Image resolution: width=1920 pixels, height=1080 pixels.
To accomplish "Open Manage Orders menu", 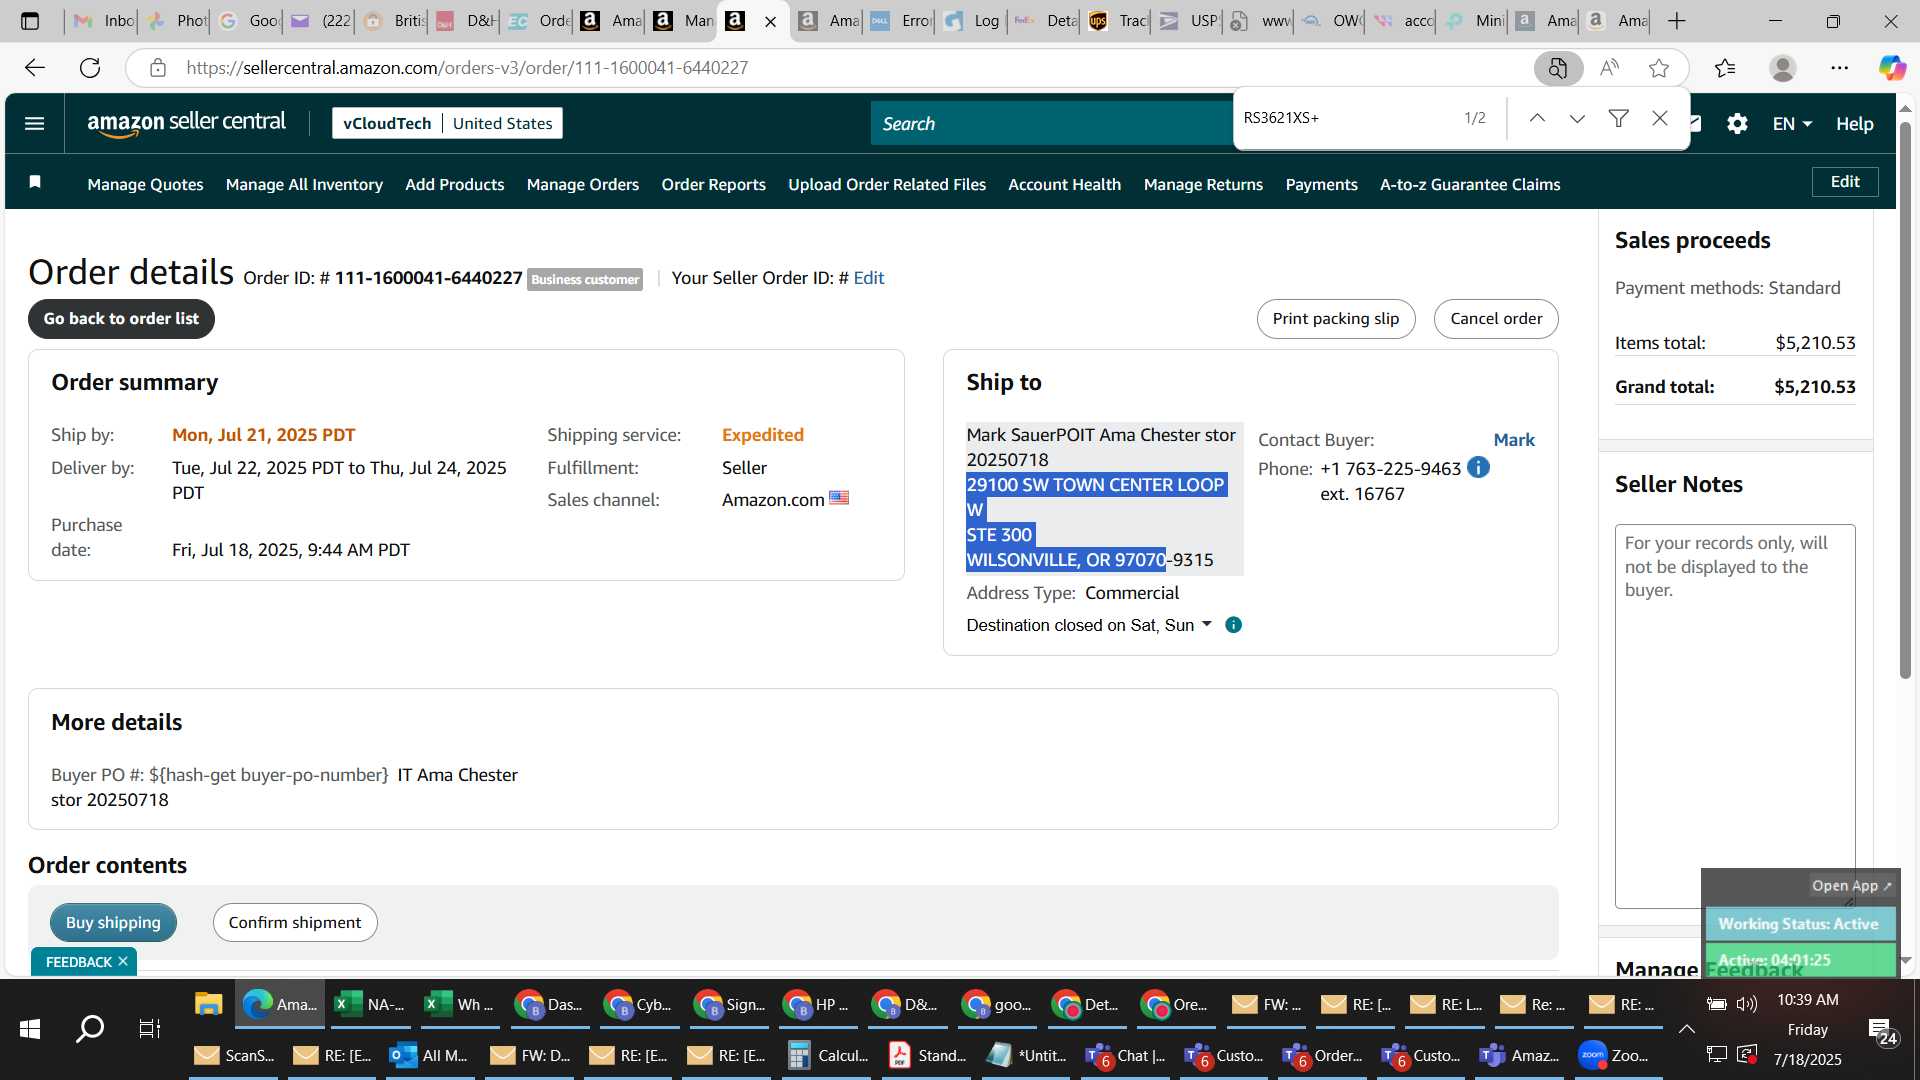I will [582, 184].
